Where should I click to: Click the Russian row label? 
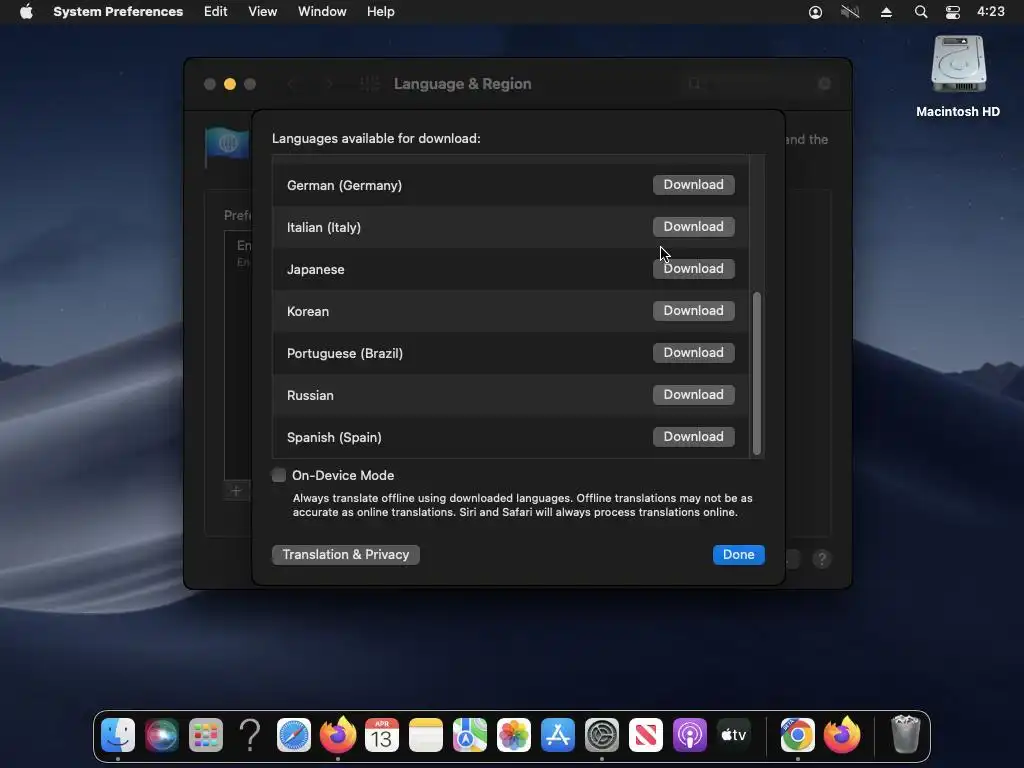point(310,395)
